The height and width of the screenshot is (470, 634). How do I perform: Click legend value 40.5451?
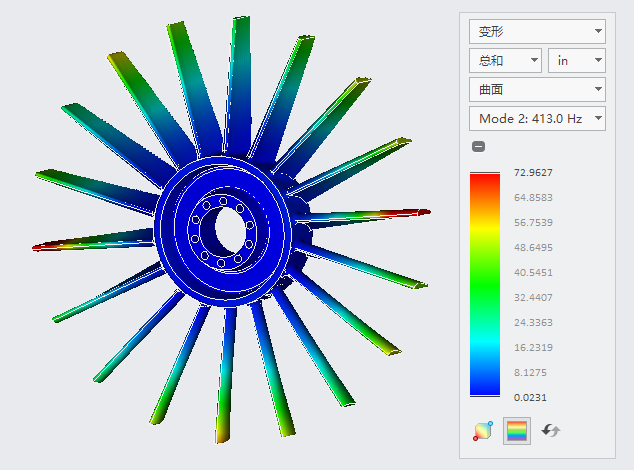[x=533, y=272]
